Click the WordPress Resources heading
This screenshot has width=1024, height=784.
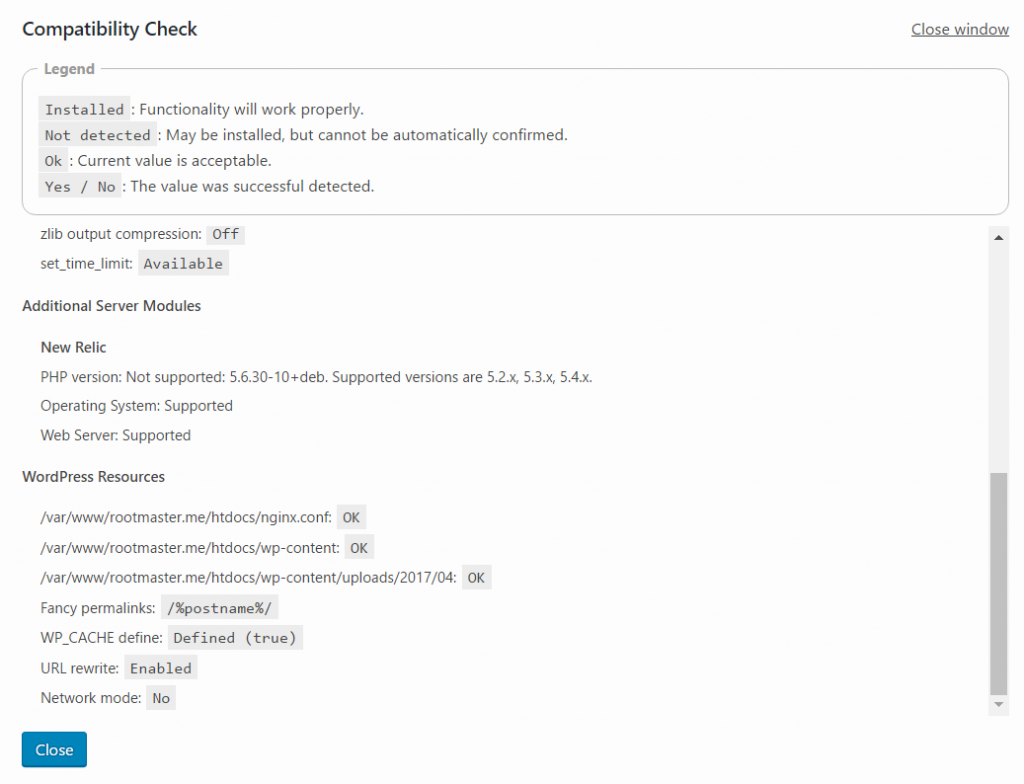point(93,477)
